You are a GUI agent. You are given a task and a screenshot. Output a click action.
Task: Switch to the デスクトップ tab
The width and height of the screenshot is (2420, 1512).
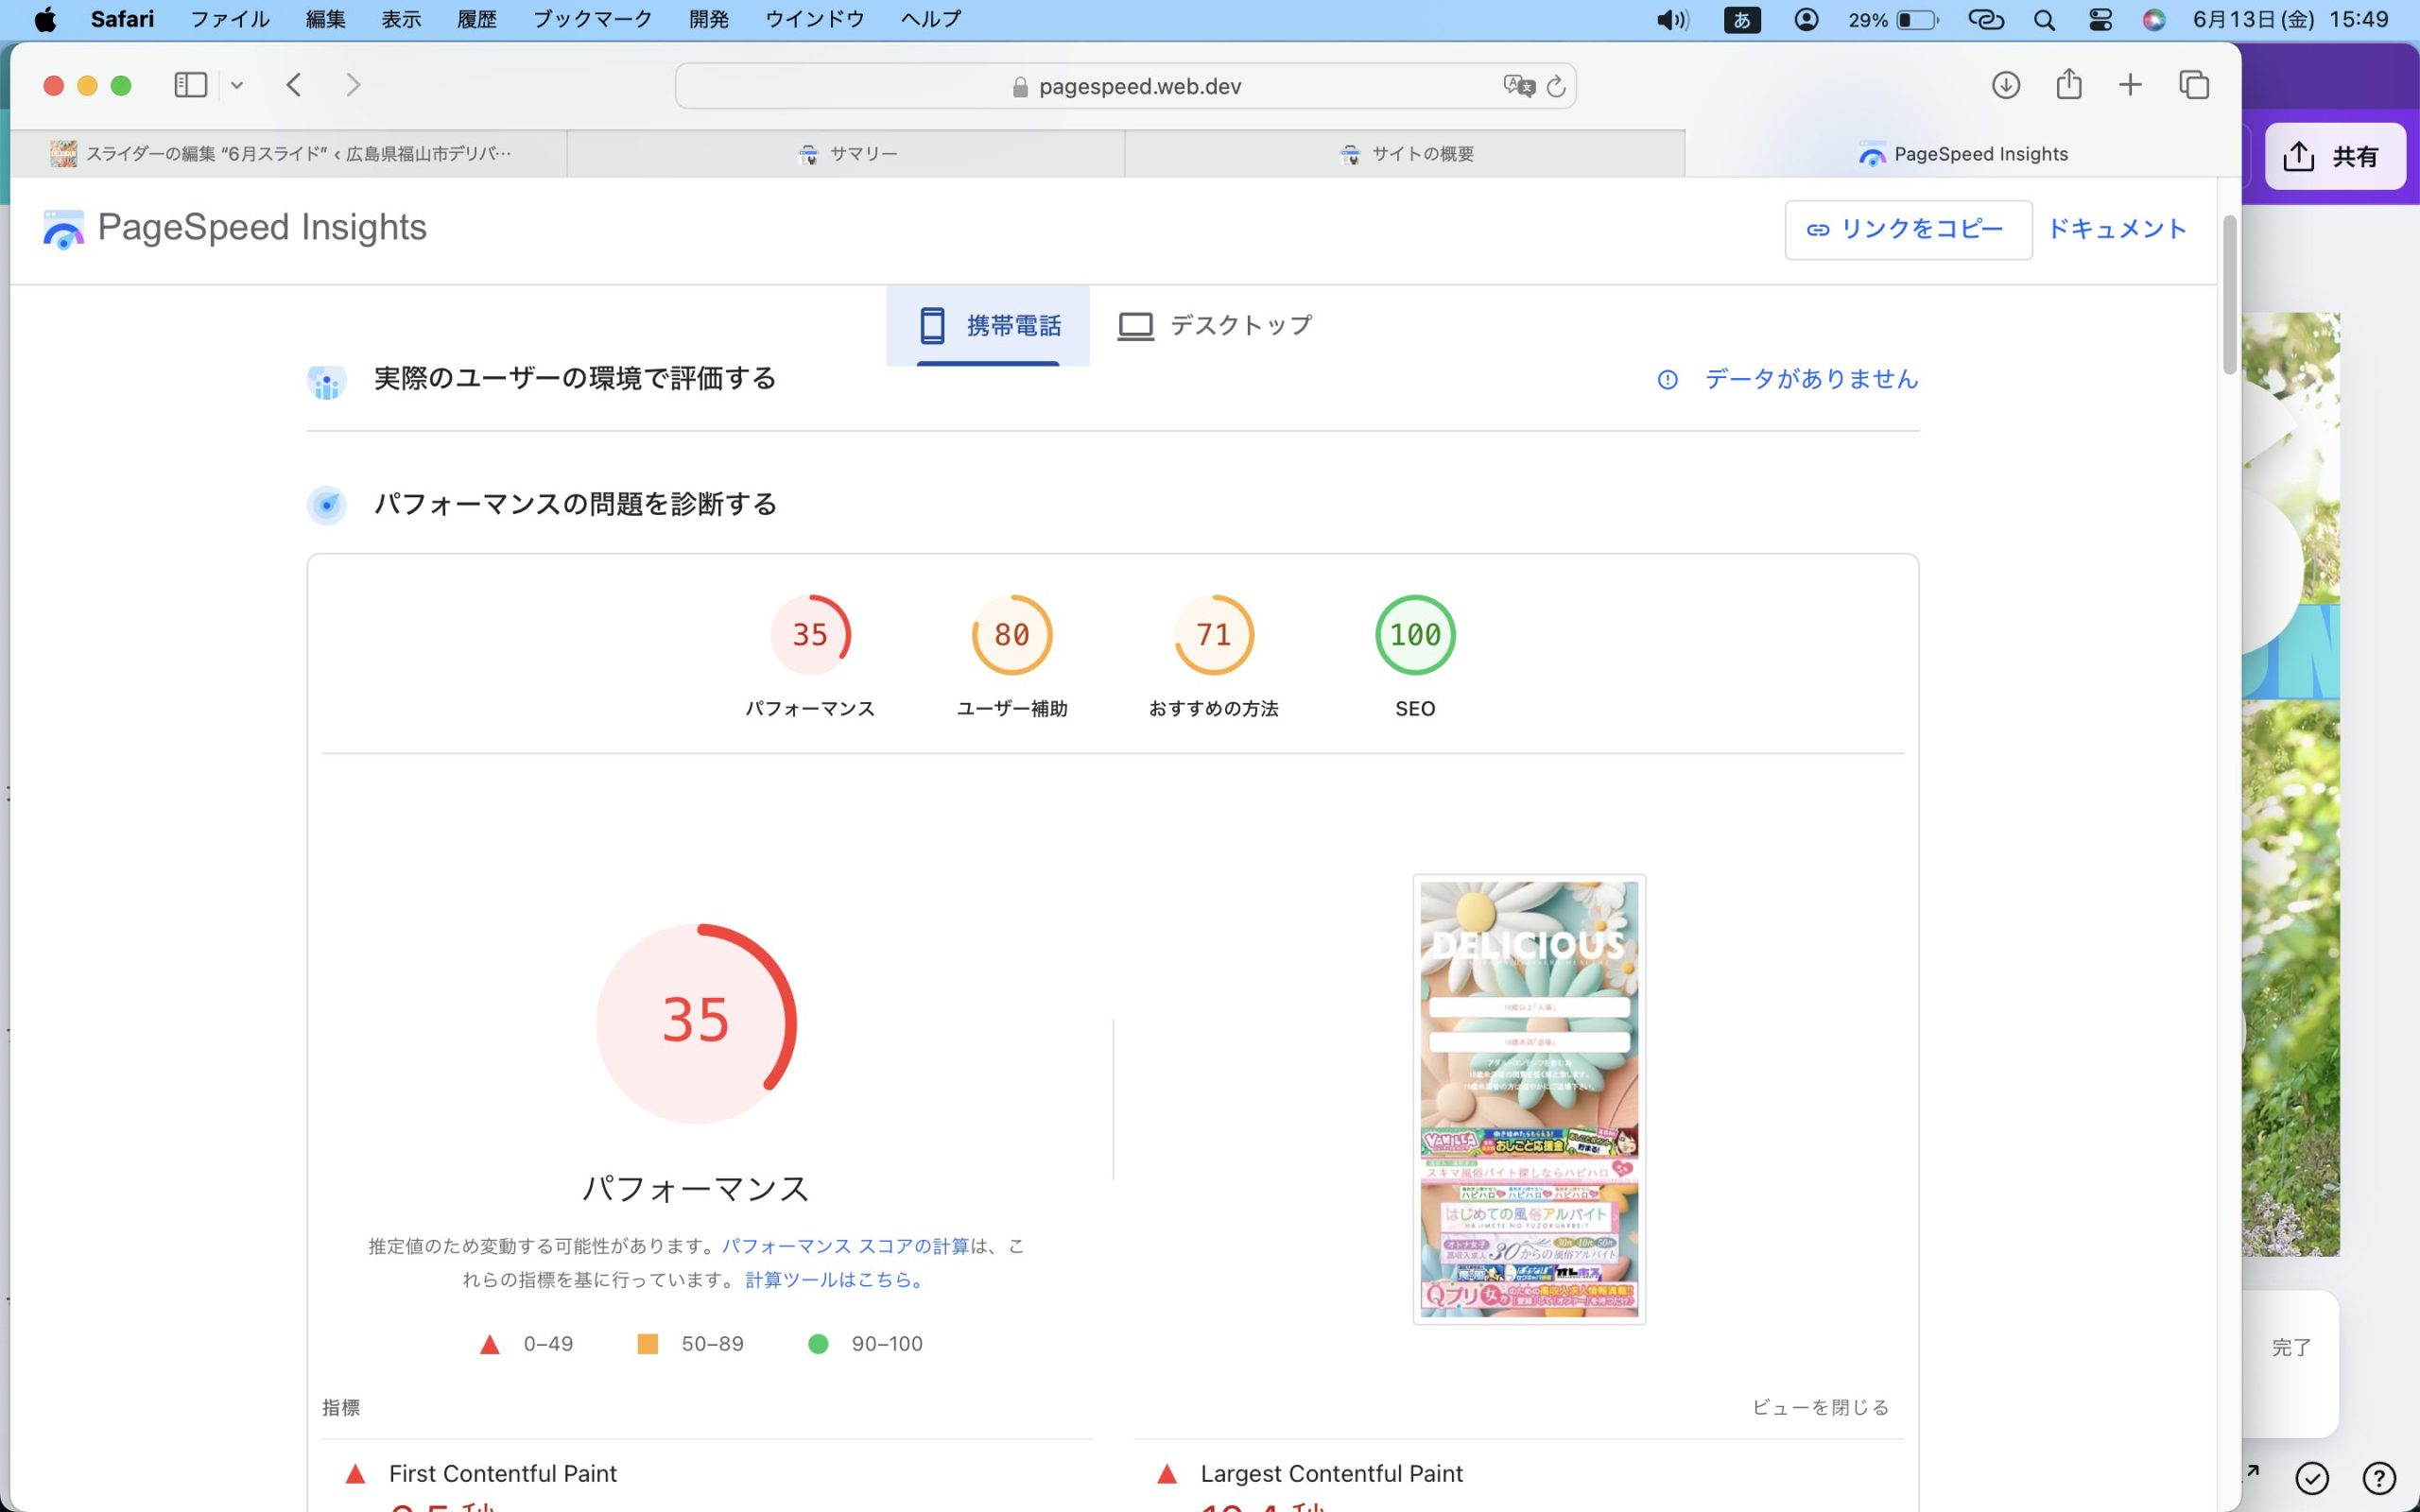pos(1215,325)
